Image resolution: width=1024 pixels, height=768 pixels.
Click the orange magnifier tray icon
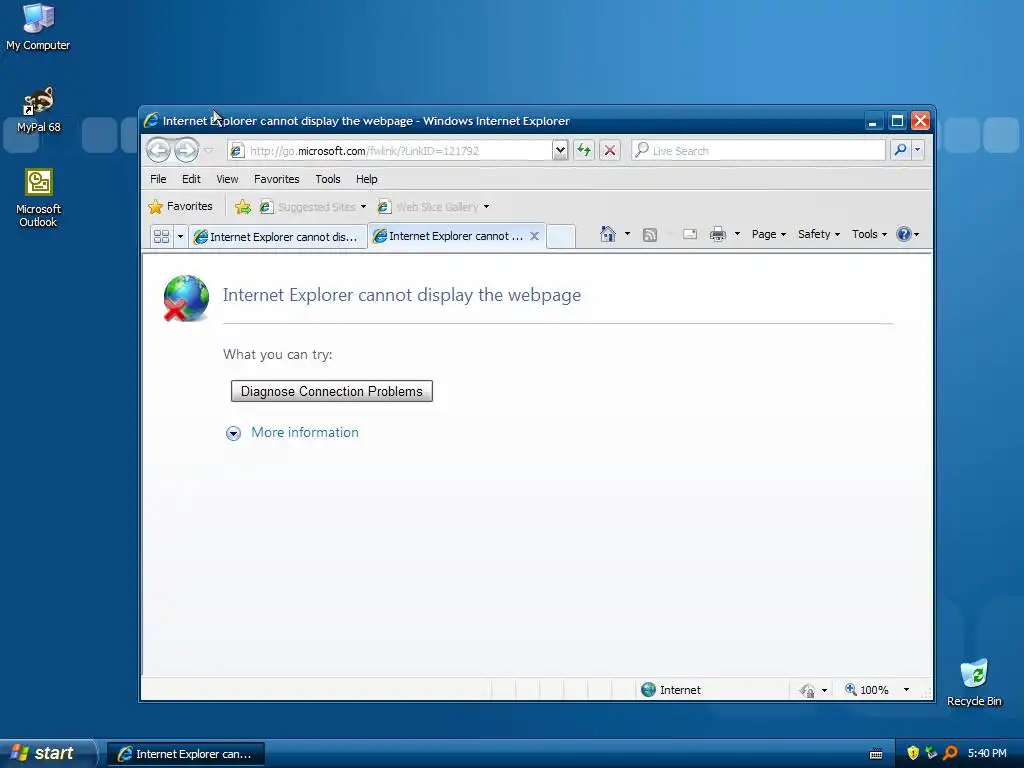click(950, 753)
